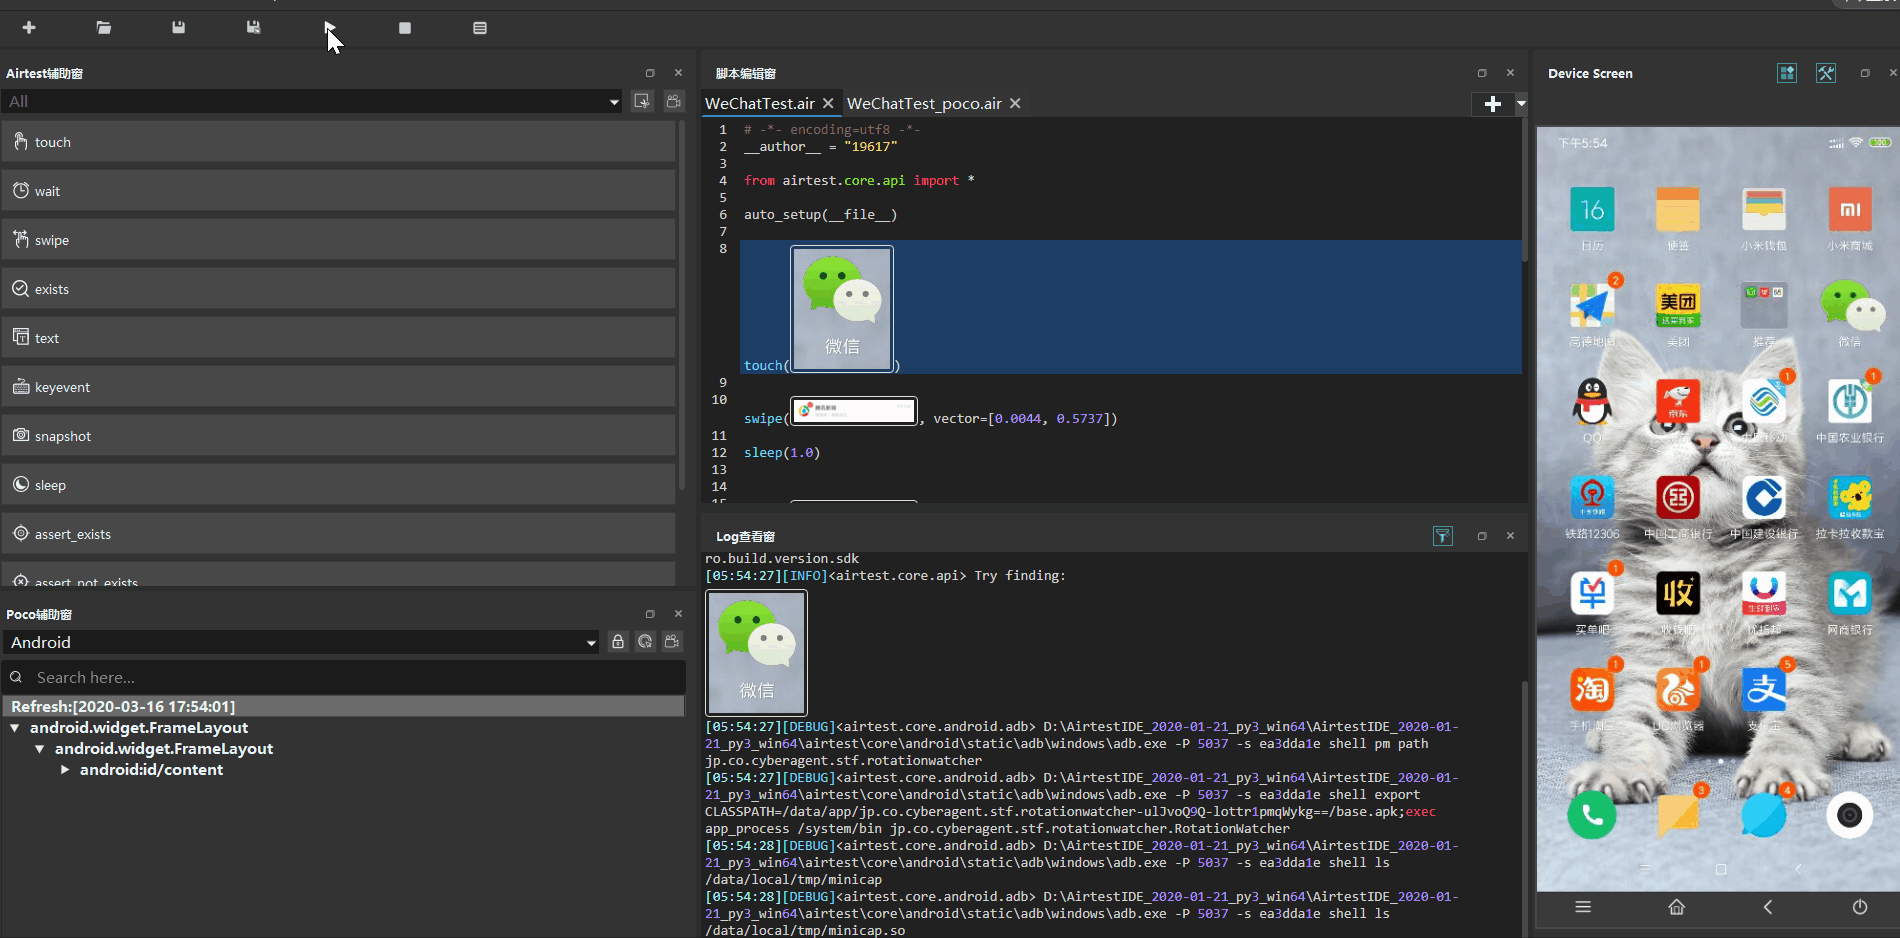Close the WeChatTest_poco.air tab

coord(1015,103)
